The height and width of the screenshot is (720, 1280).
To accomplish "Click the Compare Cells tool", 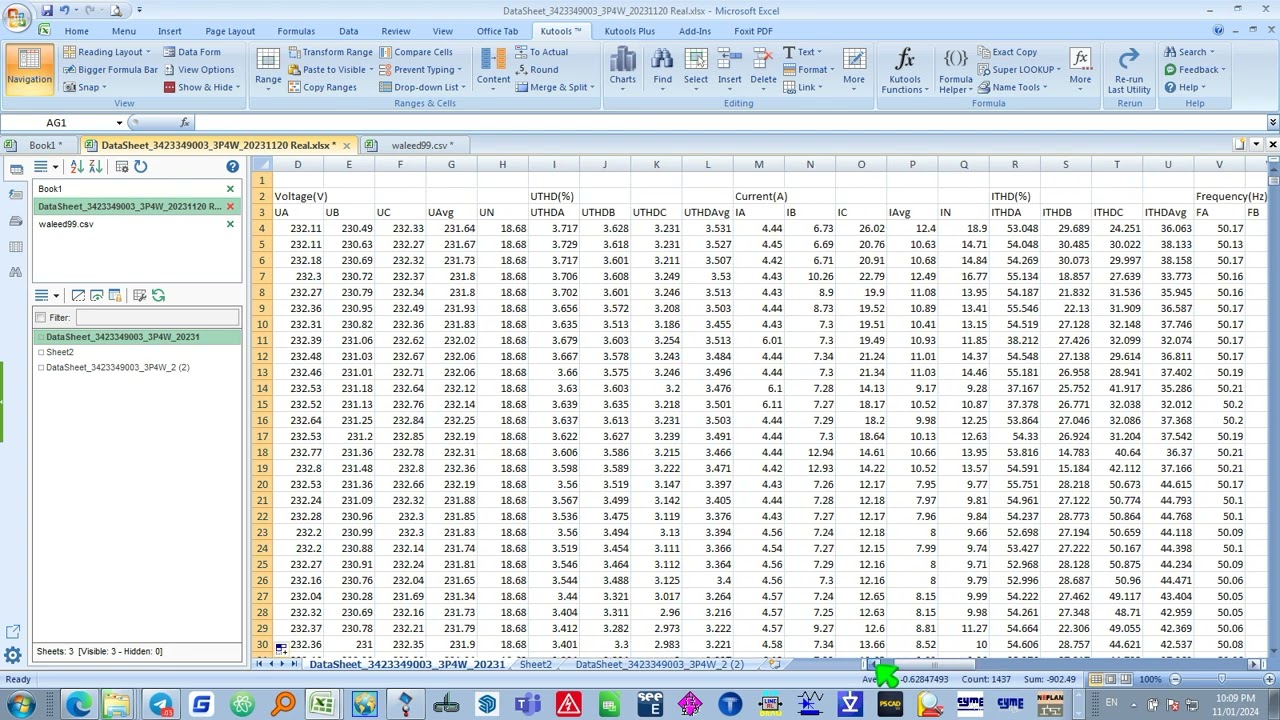I will click(x=415, y=52).
